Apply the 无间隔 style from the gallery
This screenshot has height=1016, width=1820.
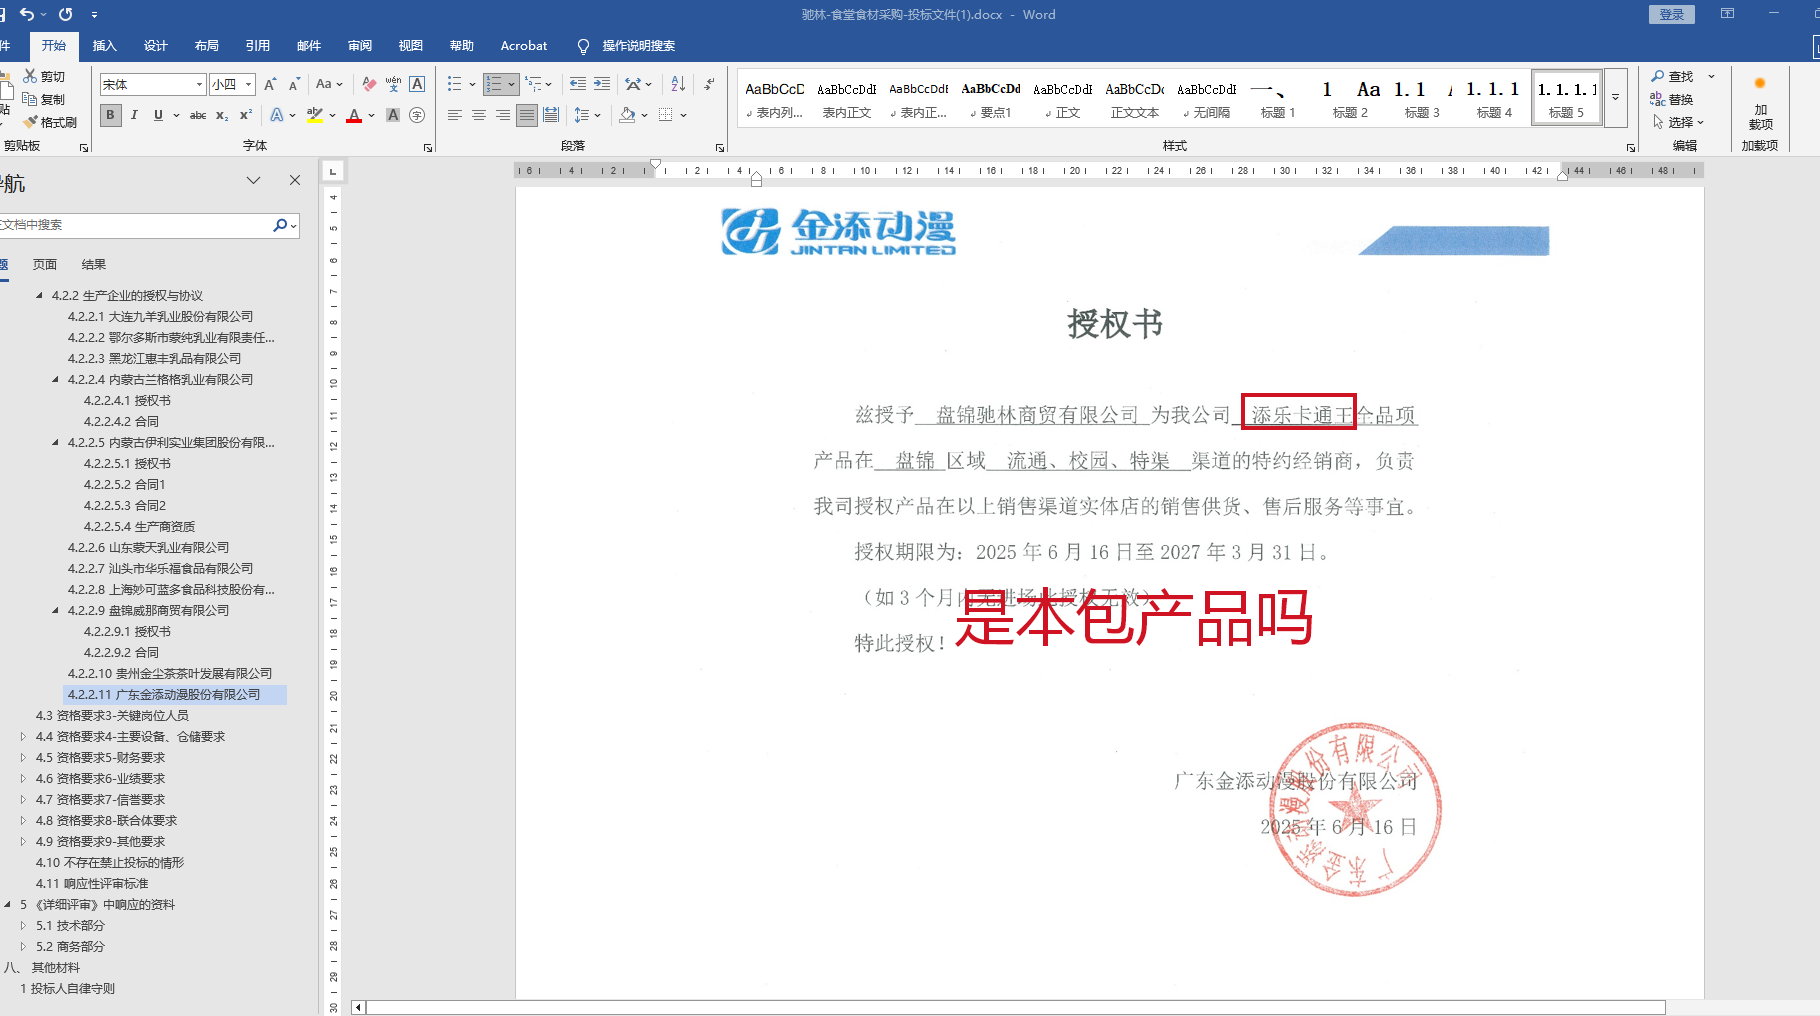coord(1206,98)
